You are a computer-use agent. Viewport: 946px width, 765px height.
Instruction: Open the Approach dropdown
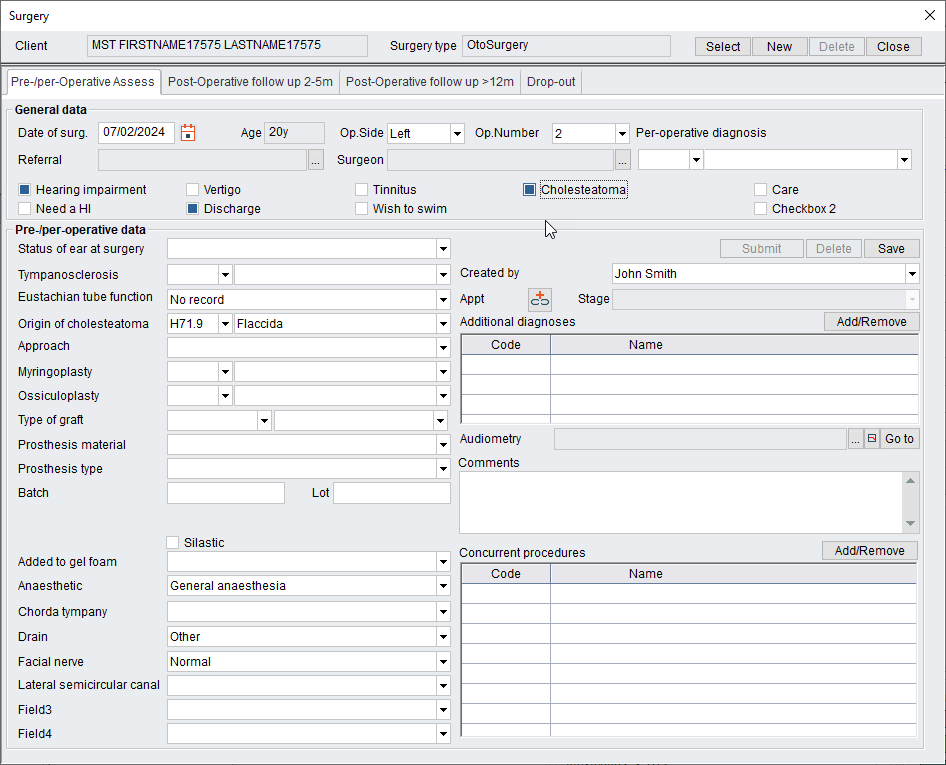(443, 348)
